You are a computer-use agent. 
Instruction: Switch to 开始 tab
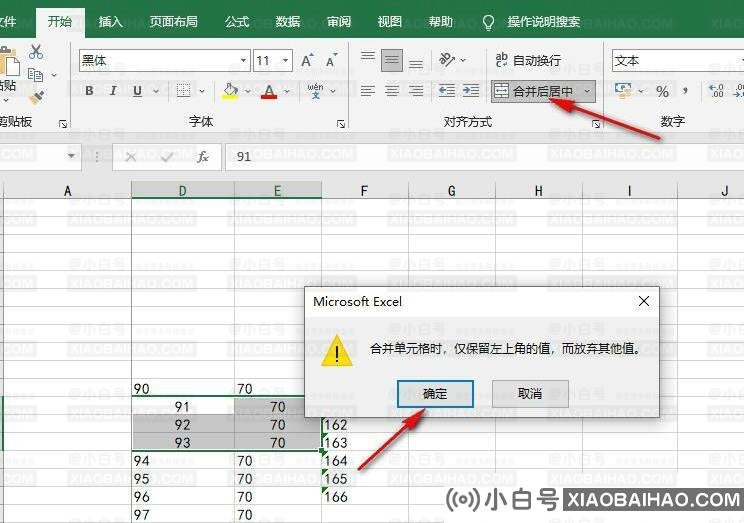(x=60, y=22)
